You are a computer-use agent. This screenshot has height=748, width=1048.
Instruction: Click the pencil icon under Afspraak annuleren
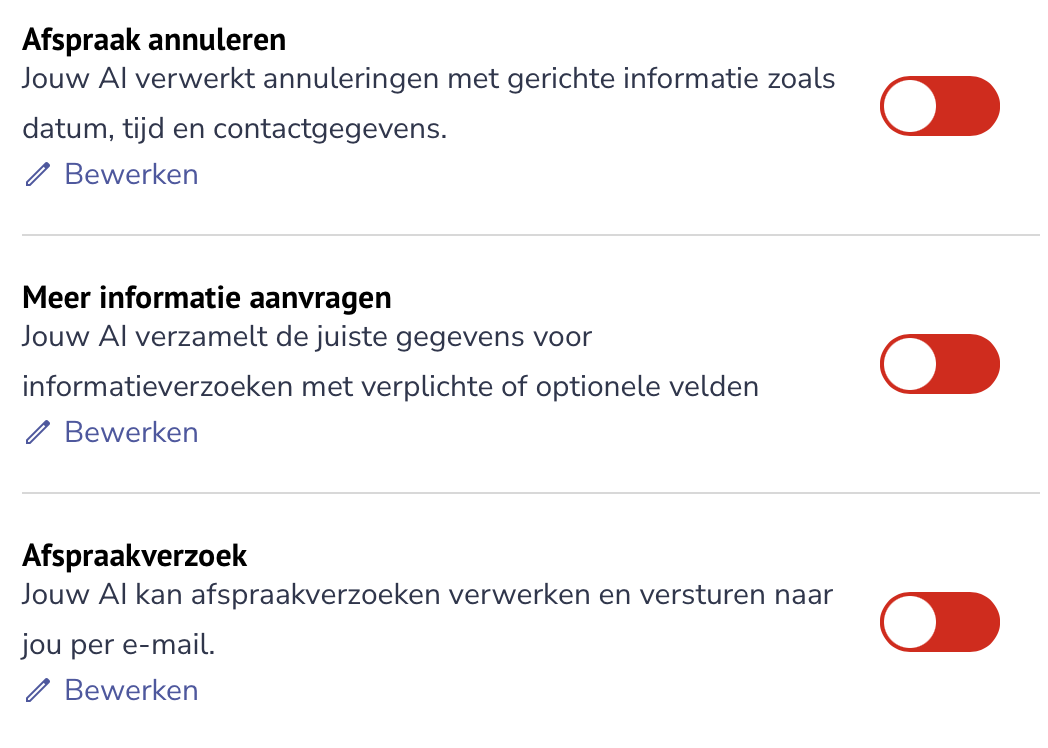[37, 174]
